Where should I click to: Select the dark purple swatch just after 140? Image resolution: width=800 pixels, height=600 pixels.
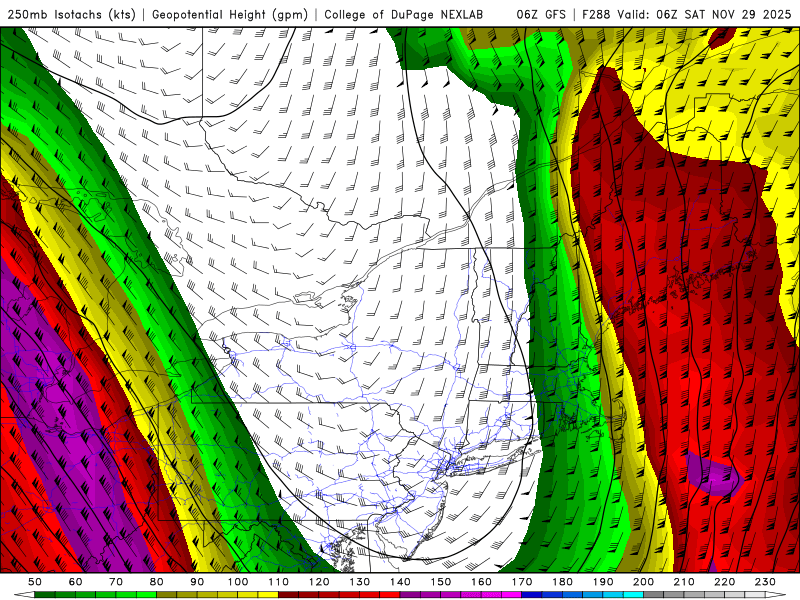click(x=410, y=594)
